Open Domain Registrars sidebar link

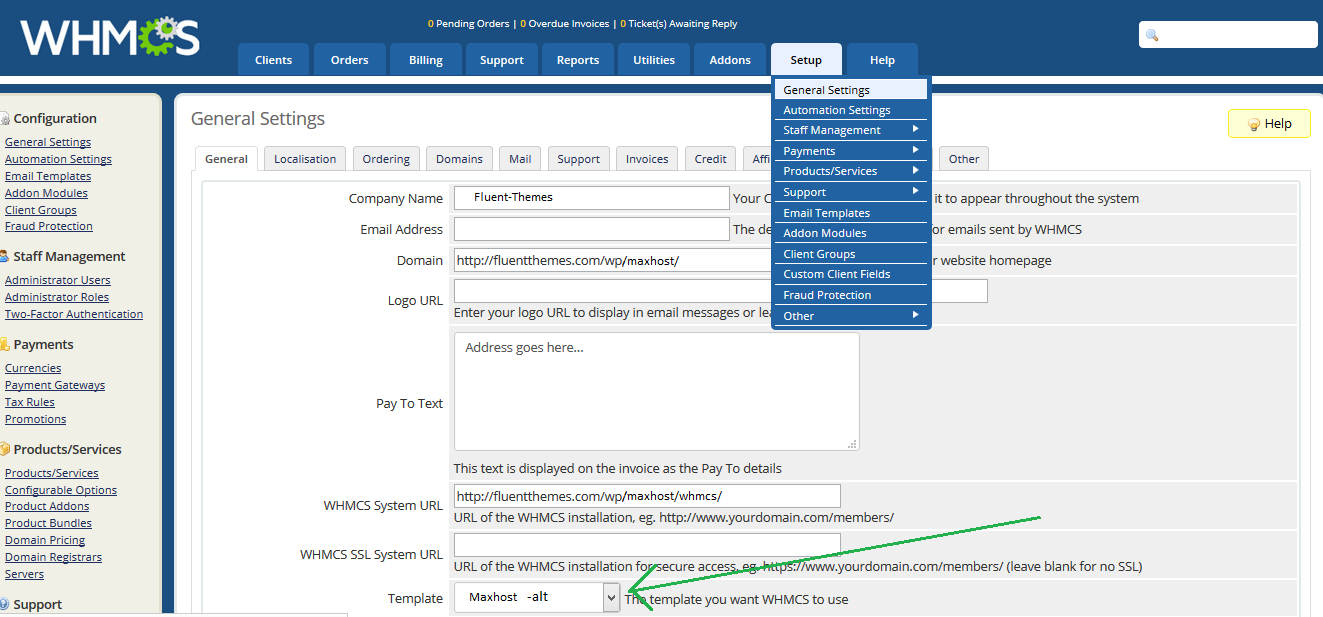(53, 557)
